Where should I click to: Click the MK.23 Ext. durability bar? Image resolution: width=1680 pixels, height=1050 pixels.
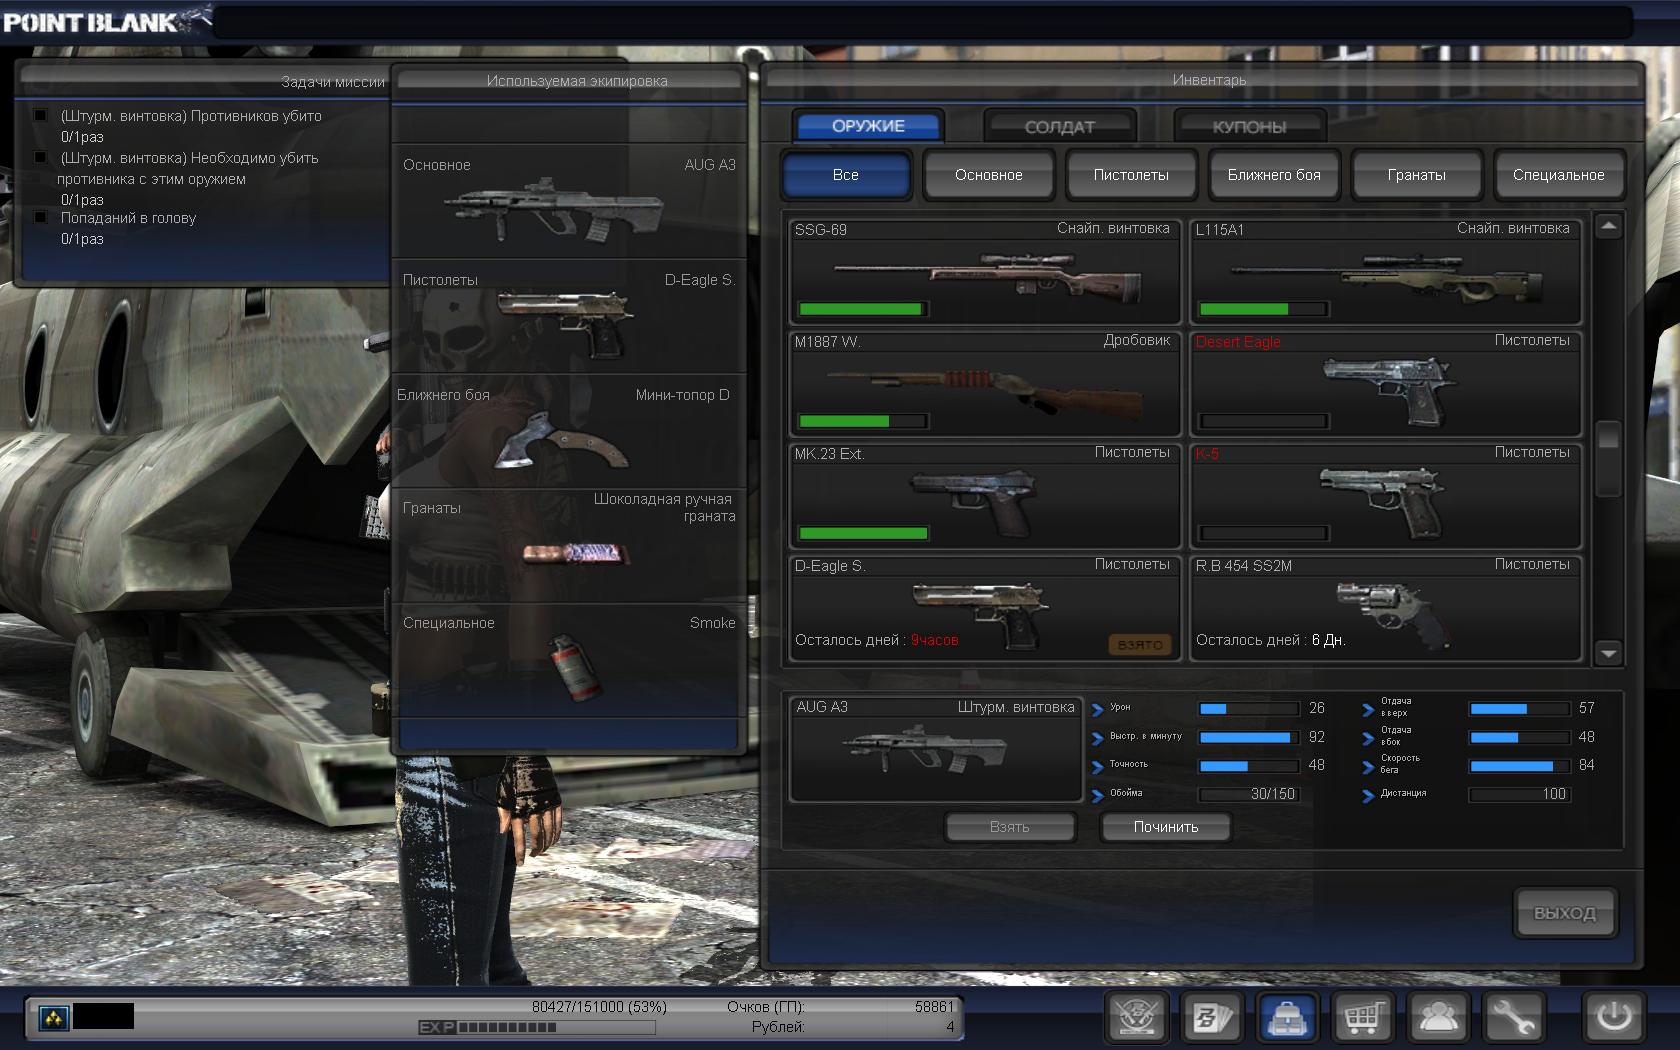(x=864, y=533)
